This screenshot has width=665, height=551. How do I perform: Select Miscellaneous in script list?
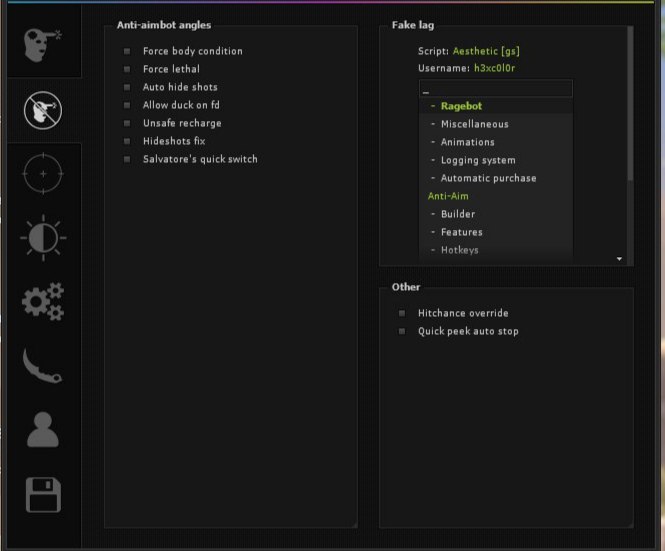(x=495, y=124)
